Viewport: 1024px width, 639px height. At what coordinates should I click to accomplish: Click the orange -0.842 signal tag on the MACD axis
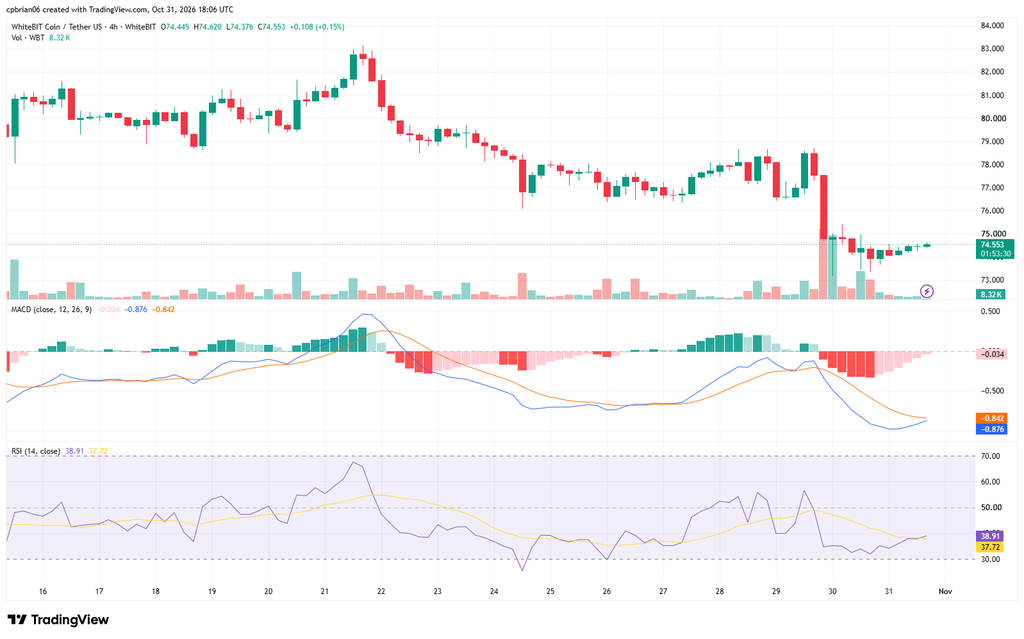click(991, 418)
